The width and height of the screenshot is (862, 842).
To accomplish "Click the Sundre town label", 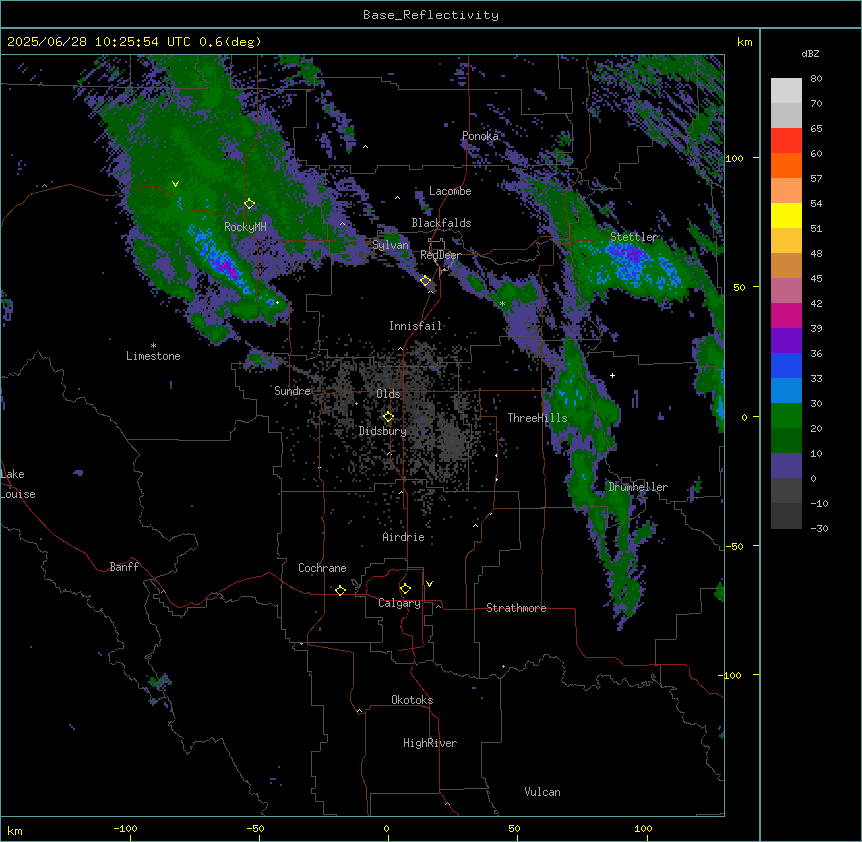I will pyautogui.click(x=292, y=391).
